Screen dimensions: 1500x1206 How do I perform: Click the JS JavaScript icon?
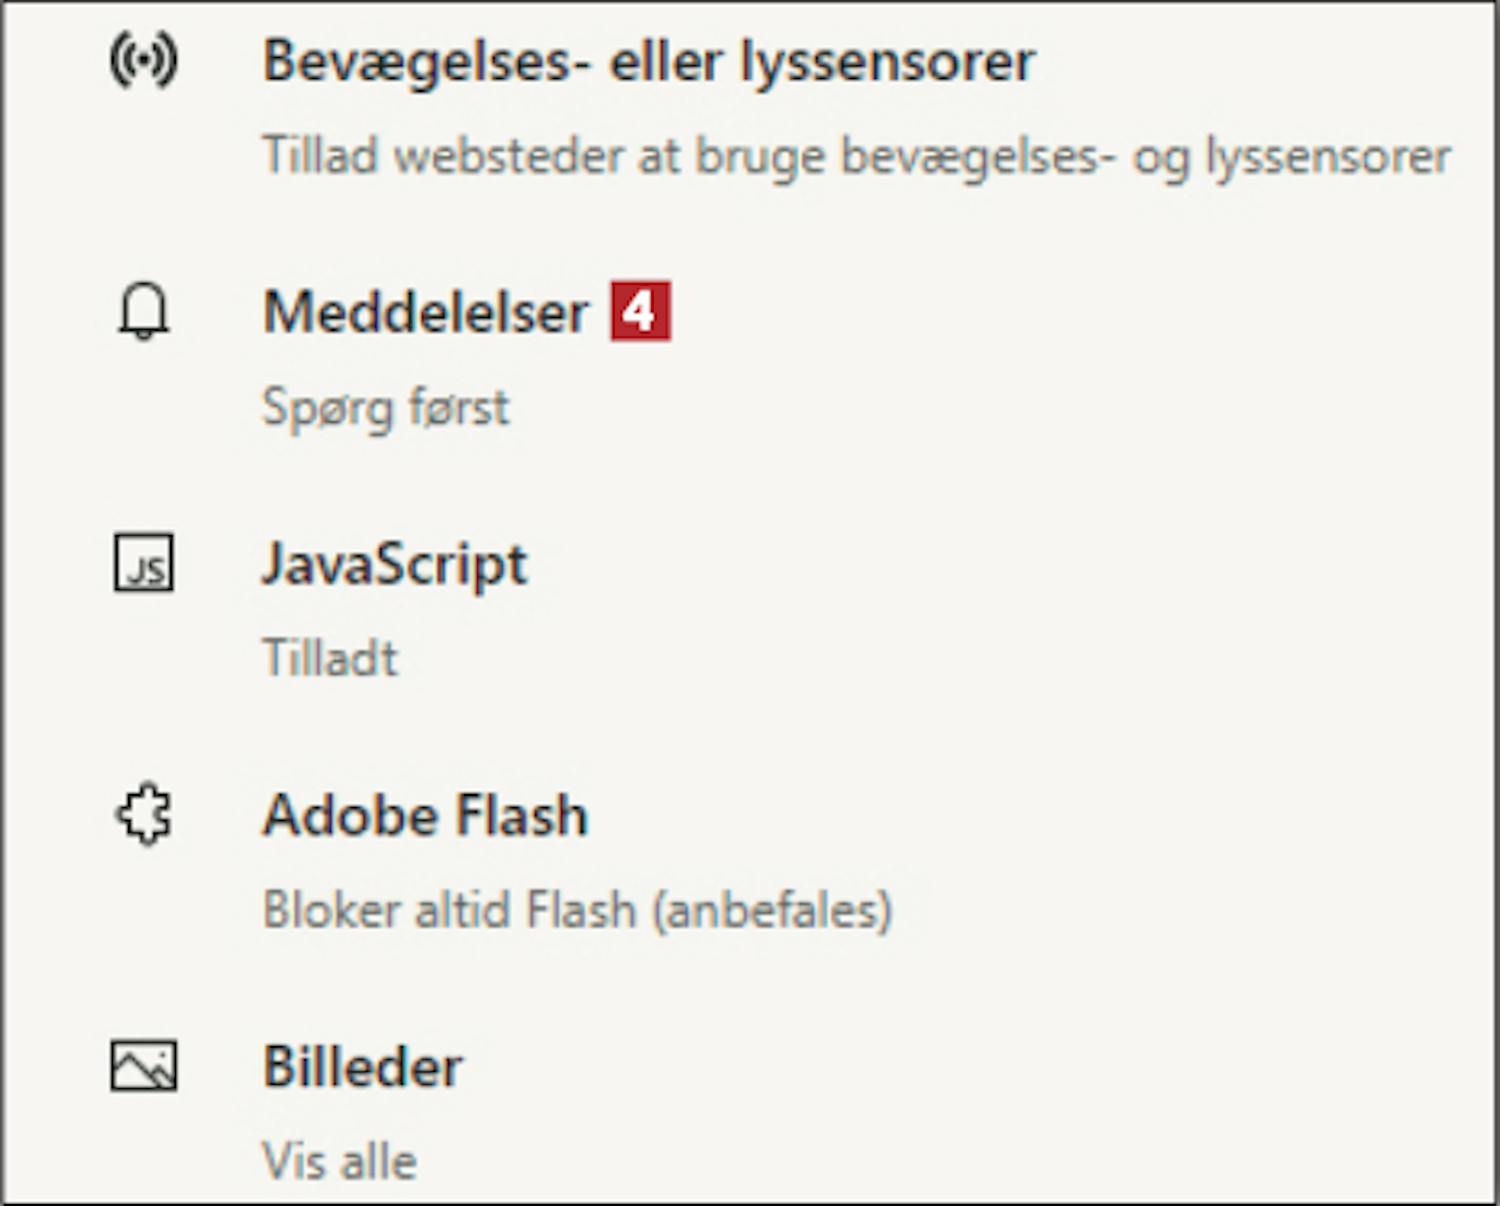click(x=144, y=563)
